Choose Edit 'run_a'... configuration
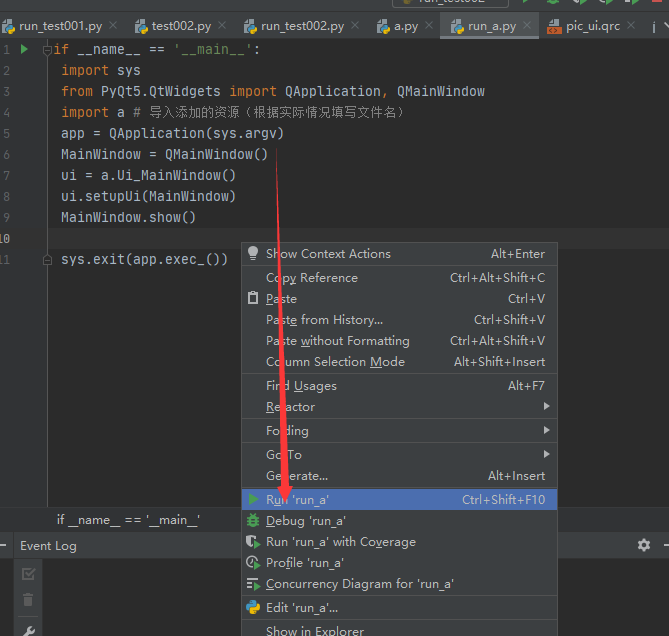 (399, 608)
